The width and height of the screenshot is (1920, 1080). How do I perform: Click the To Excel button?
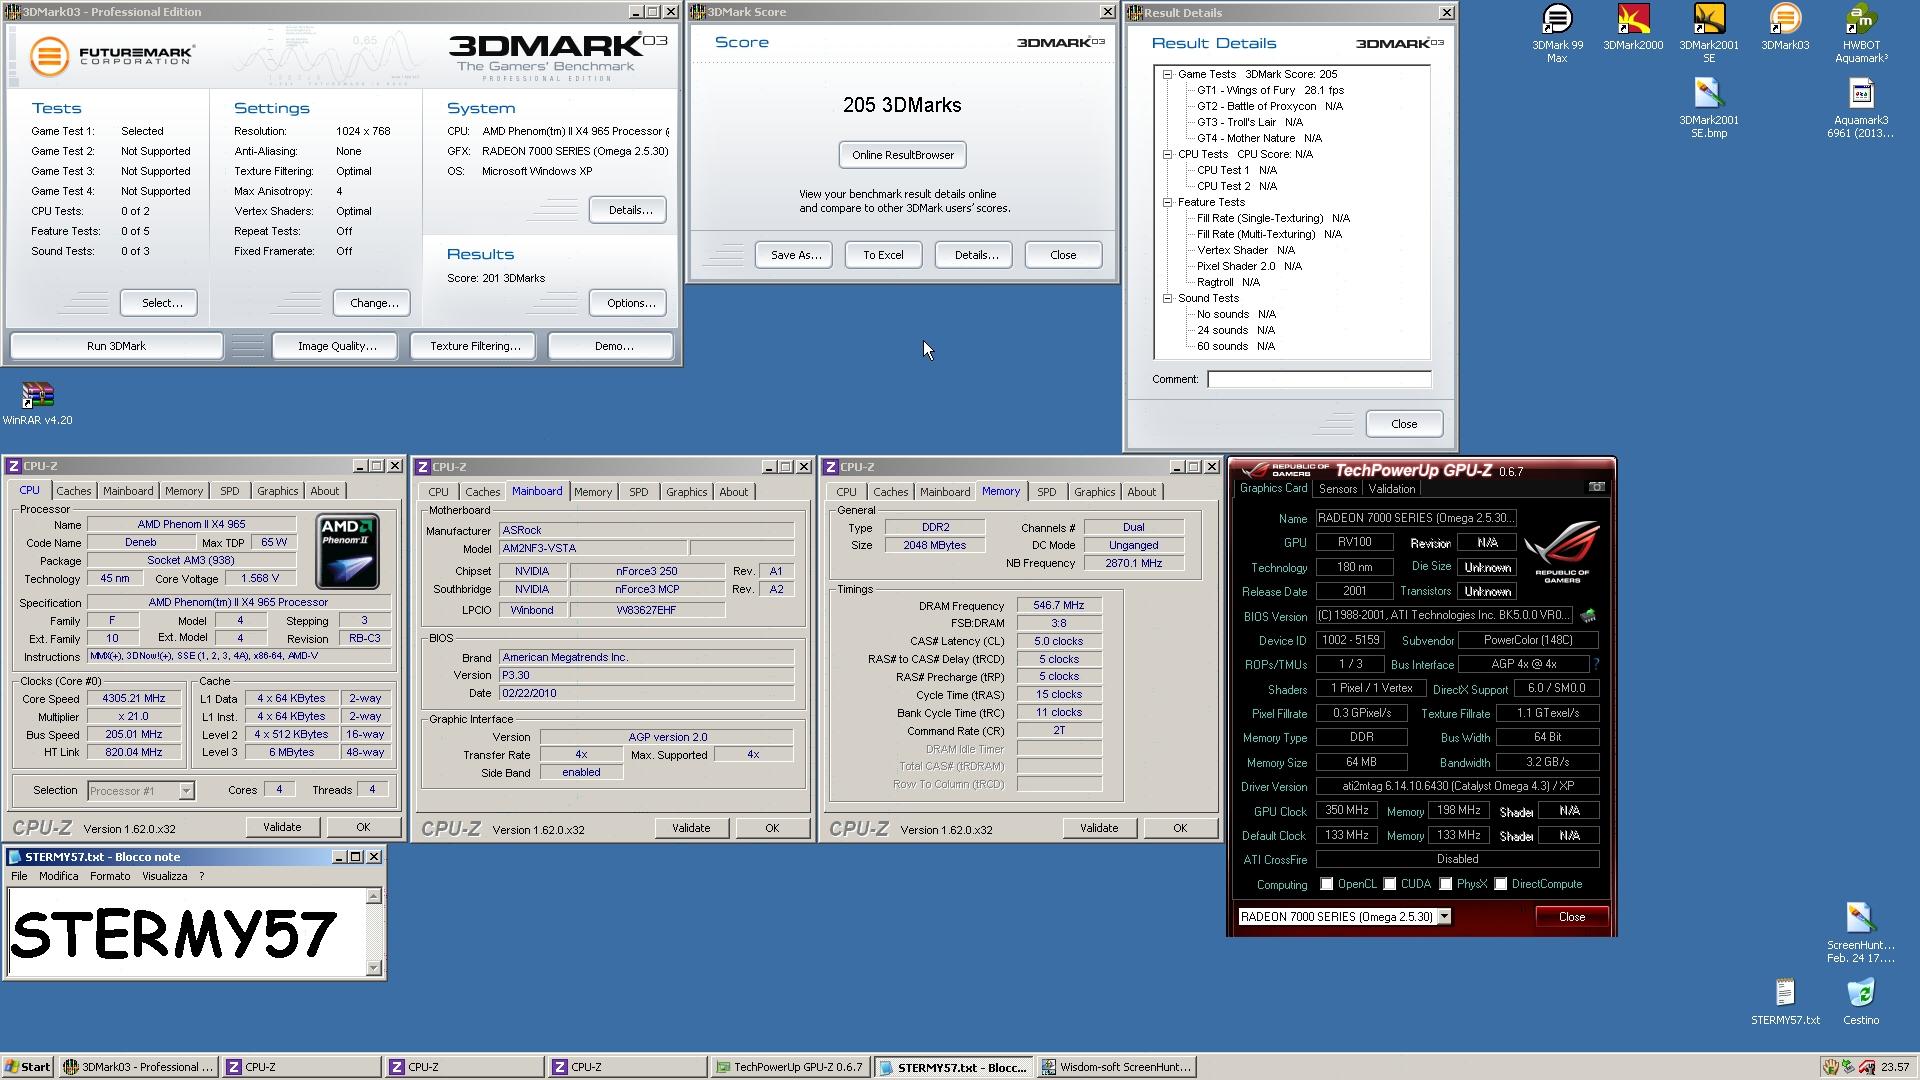tap(883, 255)
